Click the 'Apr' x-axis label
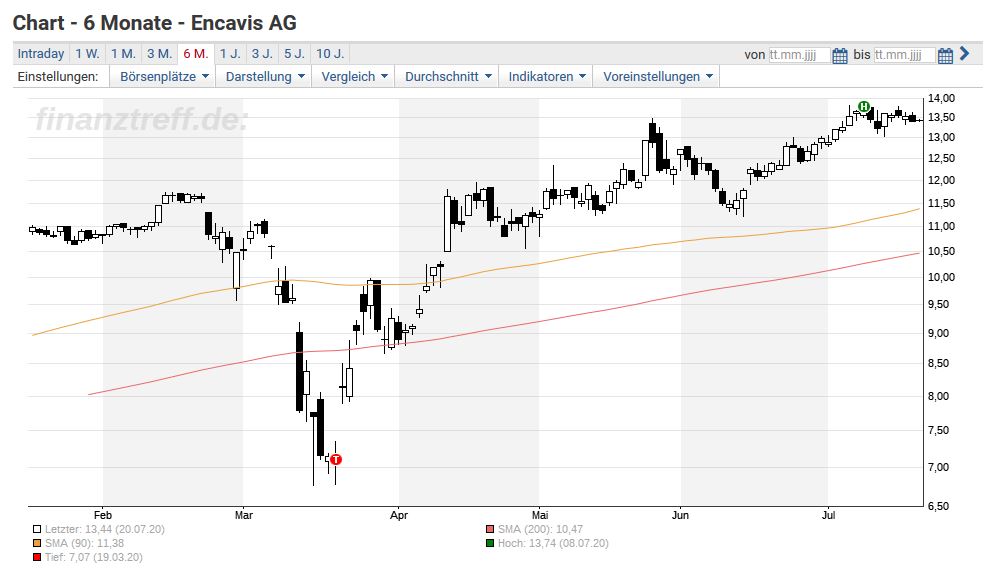Image resolution: width=995 pixels, height=572 pixels. 399,515
